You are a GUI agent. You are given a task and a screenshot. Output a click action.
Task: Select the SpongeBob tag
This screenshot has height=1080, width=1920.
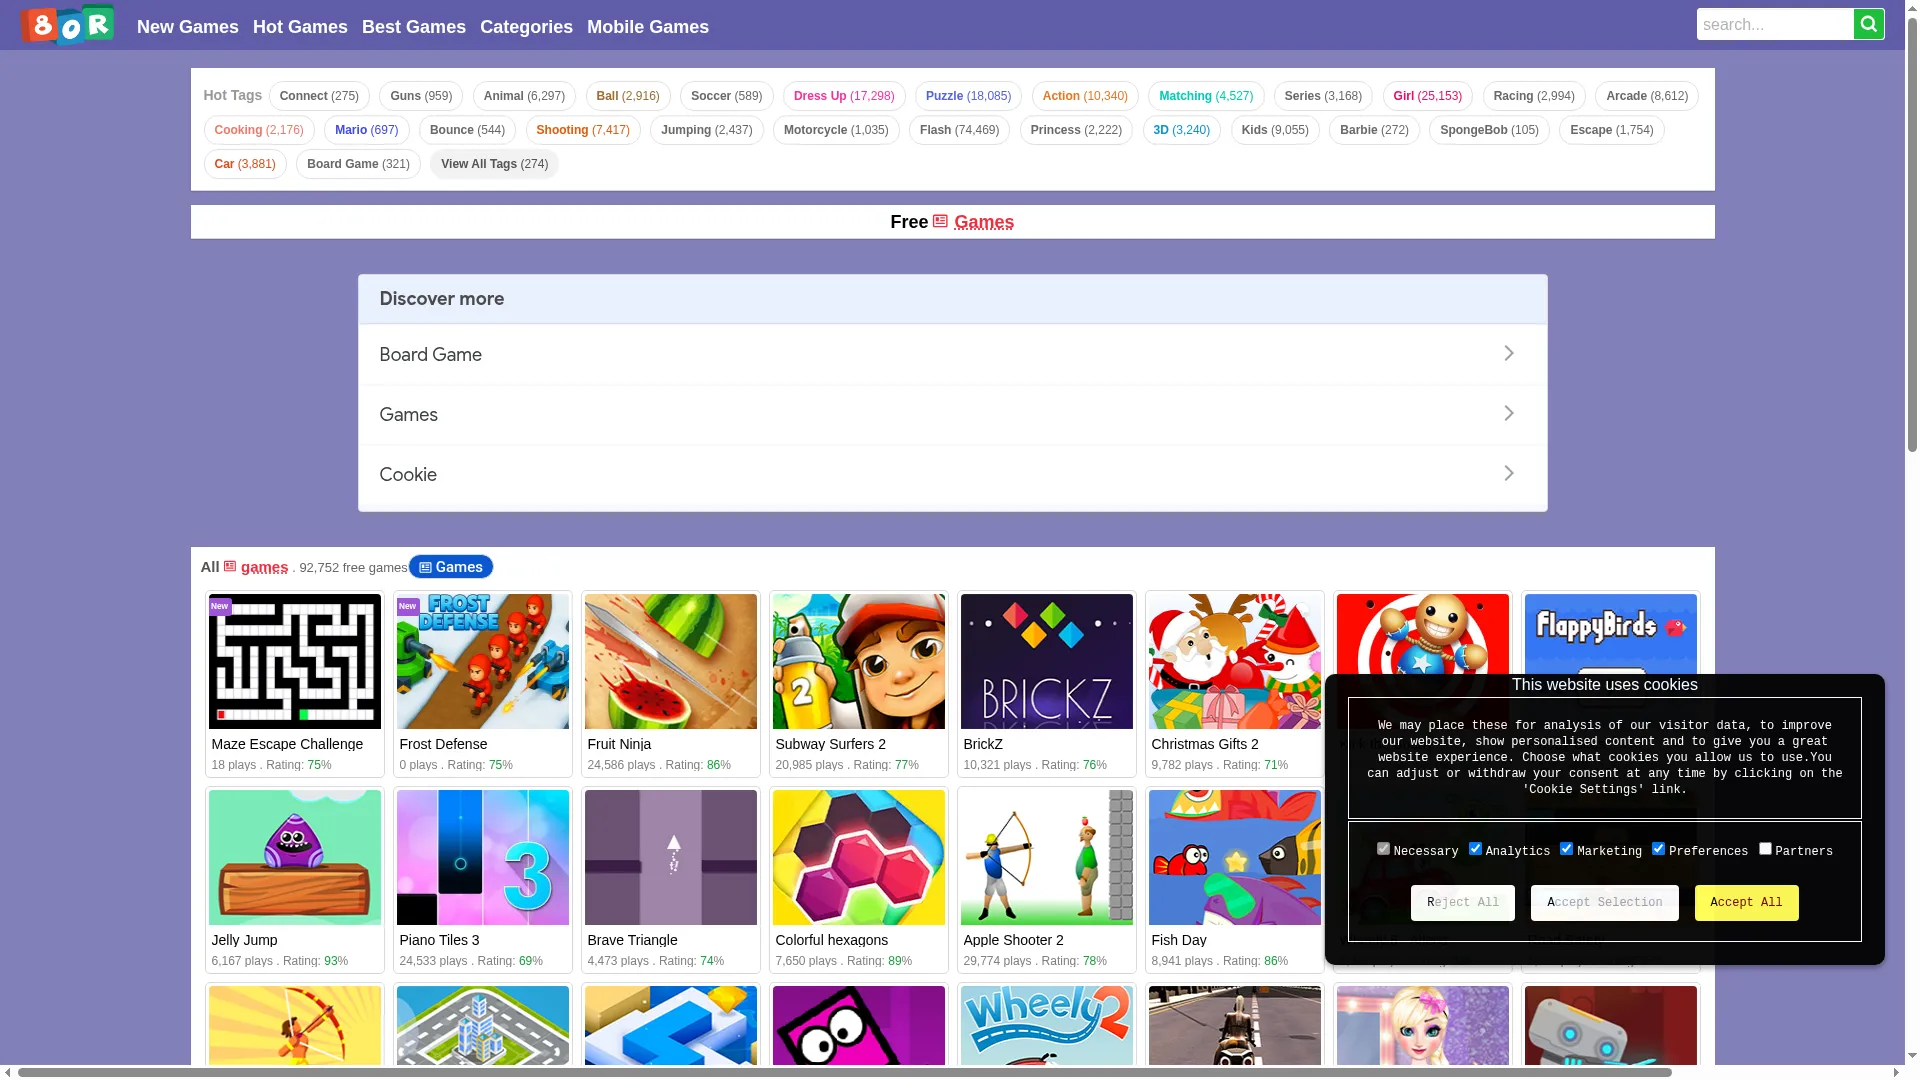point(1489,130)
